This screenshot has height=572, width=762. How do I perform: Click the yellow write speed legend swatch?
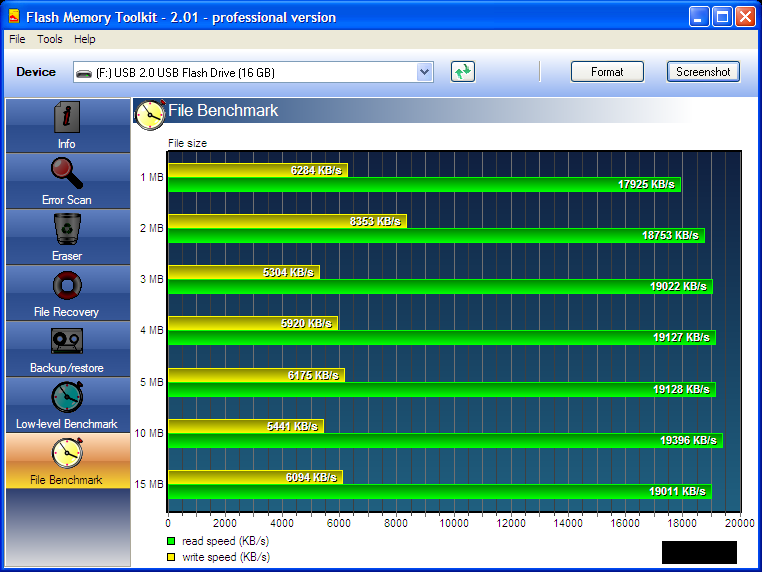pyautogui.click(x=171, y=557)
